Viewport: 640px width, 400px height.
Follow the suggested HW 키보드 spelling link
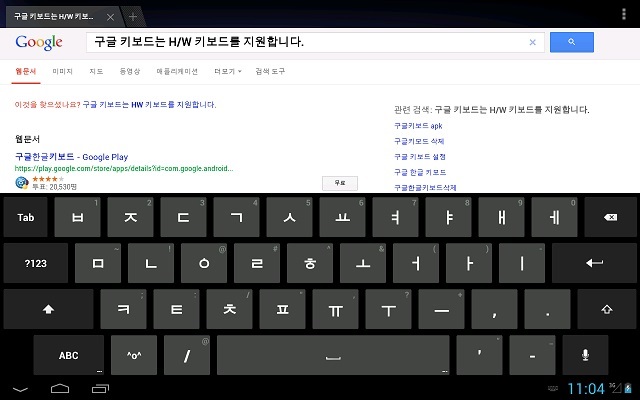149,104
